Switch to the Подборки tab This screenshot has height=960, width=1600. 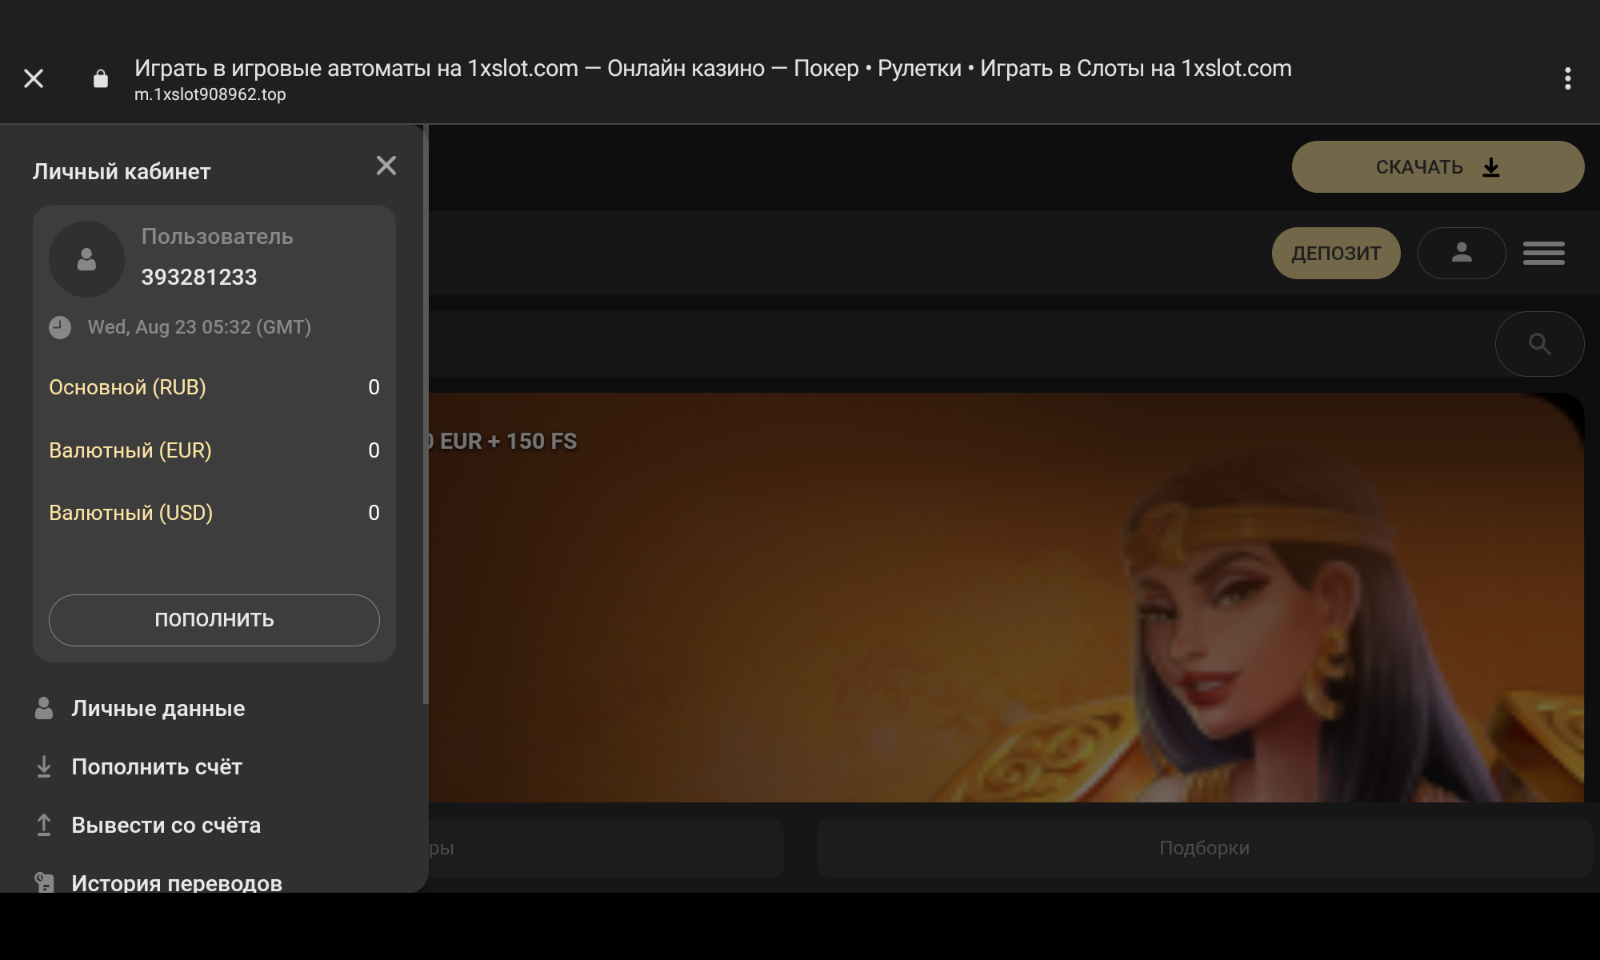(1204, 848)
